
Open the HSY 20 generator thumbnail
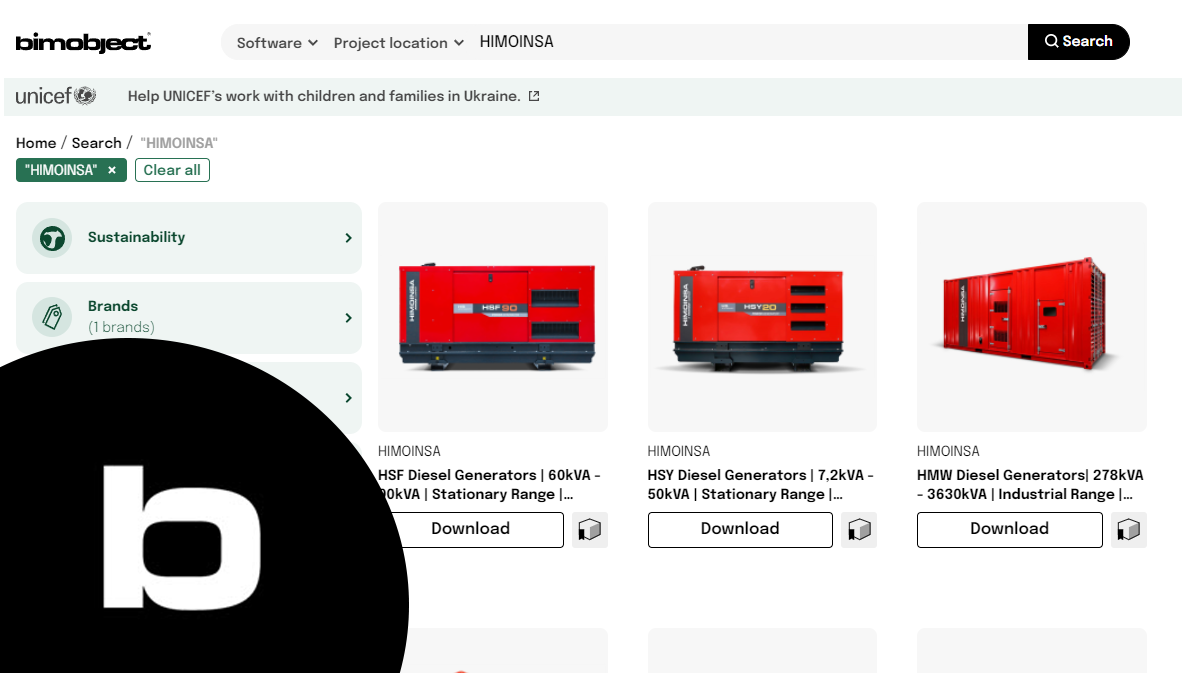pos(762,317)
